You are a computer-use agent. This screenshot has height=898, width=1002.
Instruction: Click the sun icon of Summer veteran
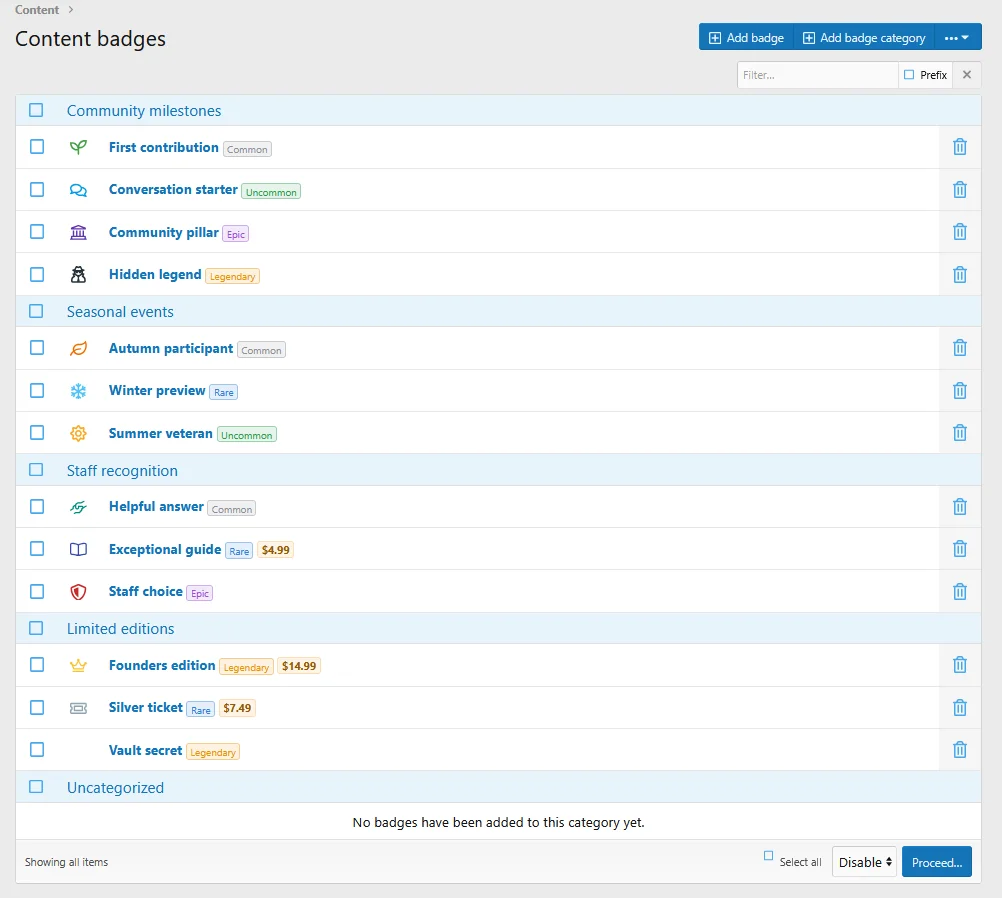pyautogui.click(x=78, y=433)
